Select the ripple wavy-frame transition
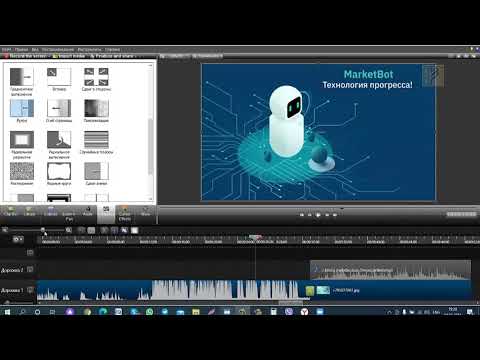 pyautogui.click(x=59, y=171)
